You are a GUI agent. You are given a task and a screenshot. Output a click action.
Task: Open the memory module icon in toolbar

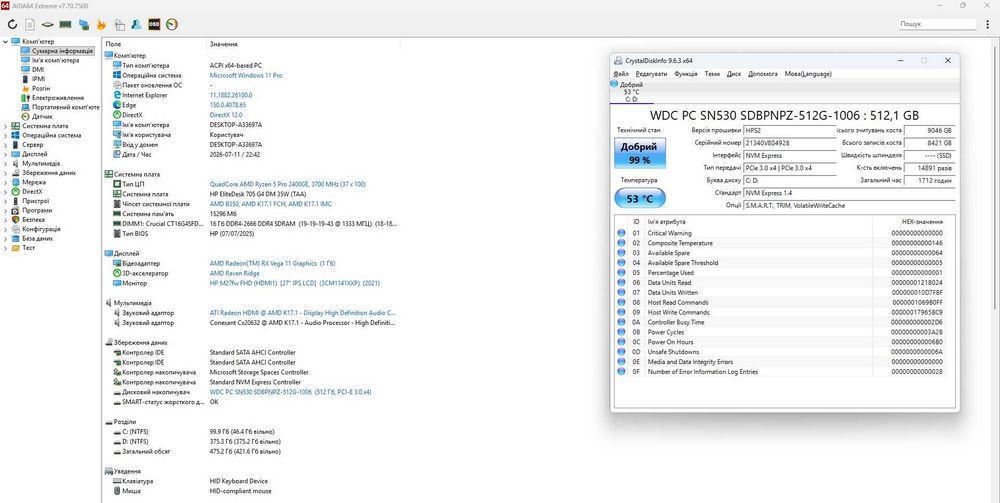pos(65,24)
